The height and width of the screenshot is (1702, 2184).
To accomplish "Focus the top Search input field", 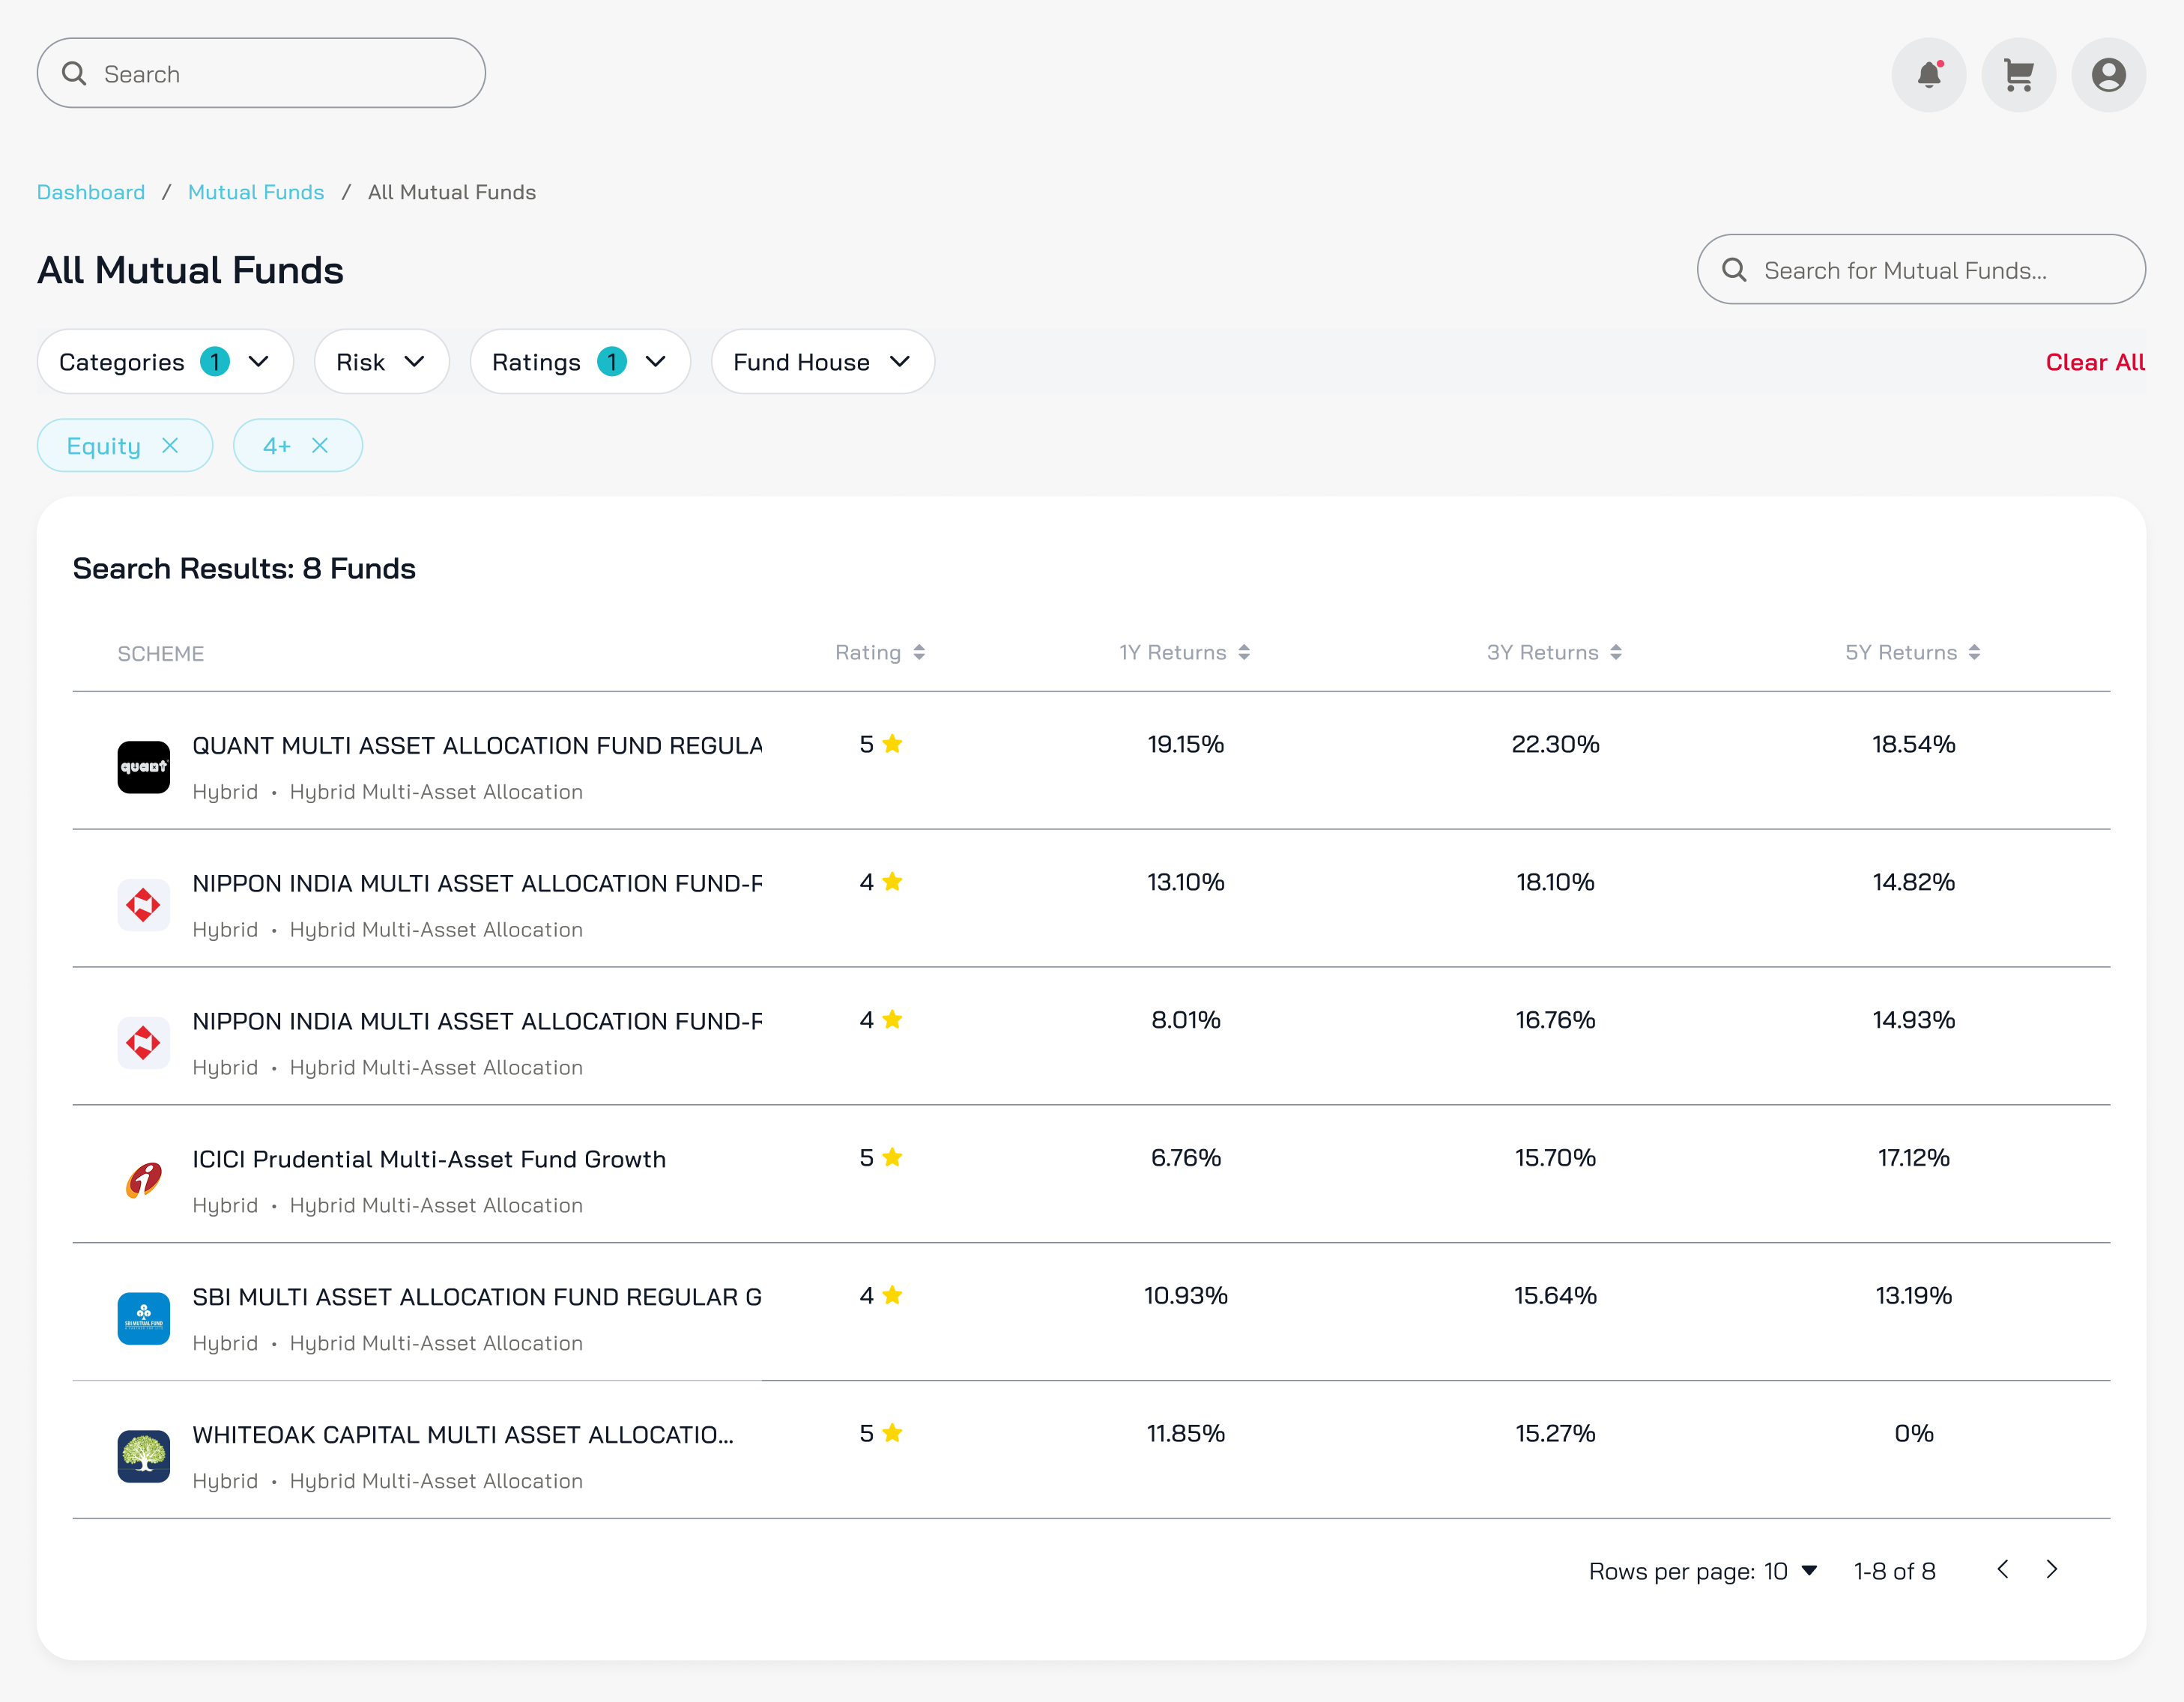I will tap(261, 73).
